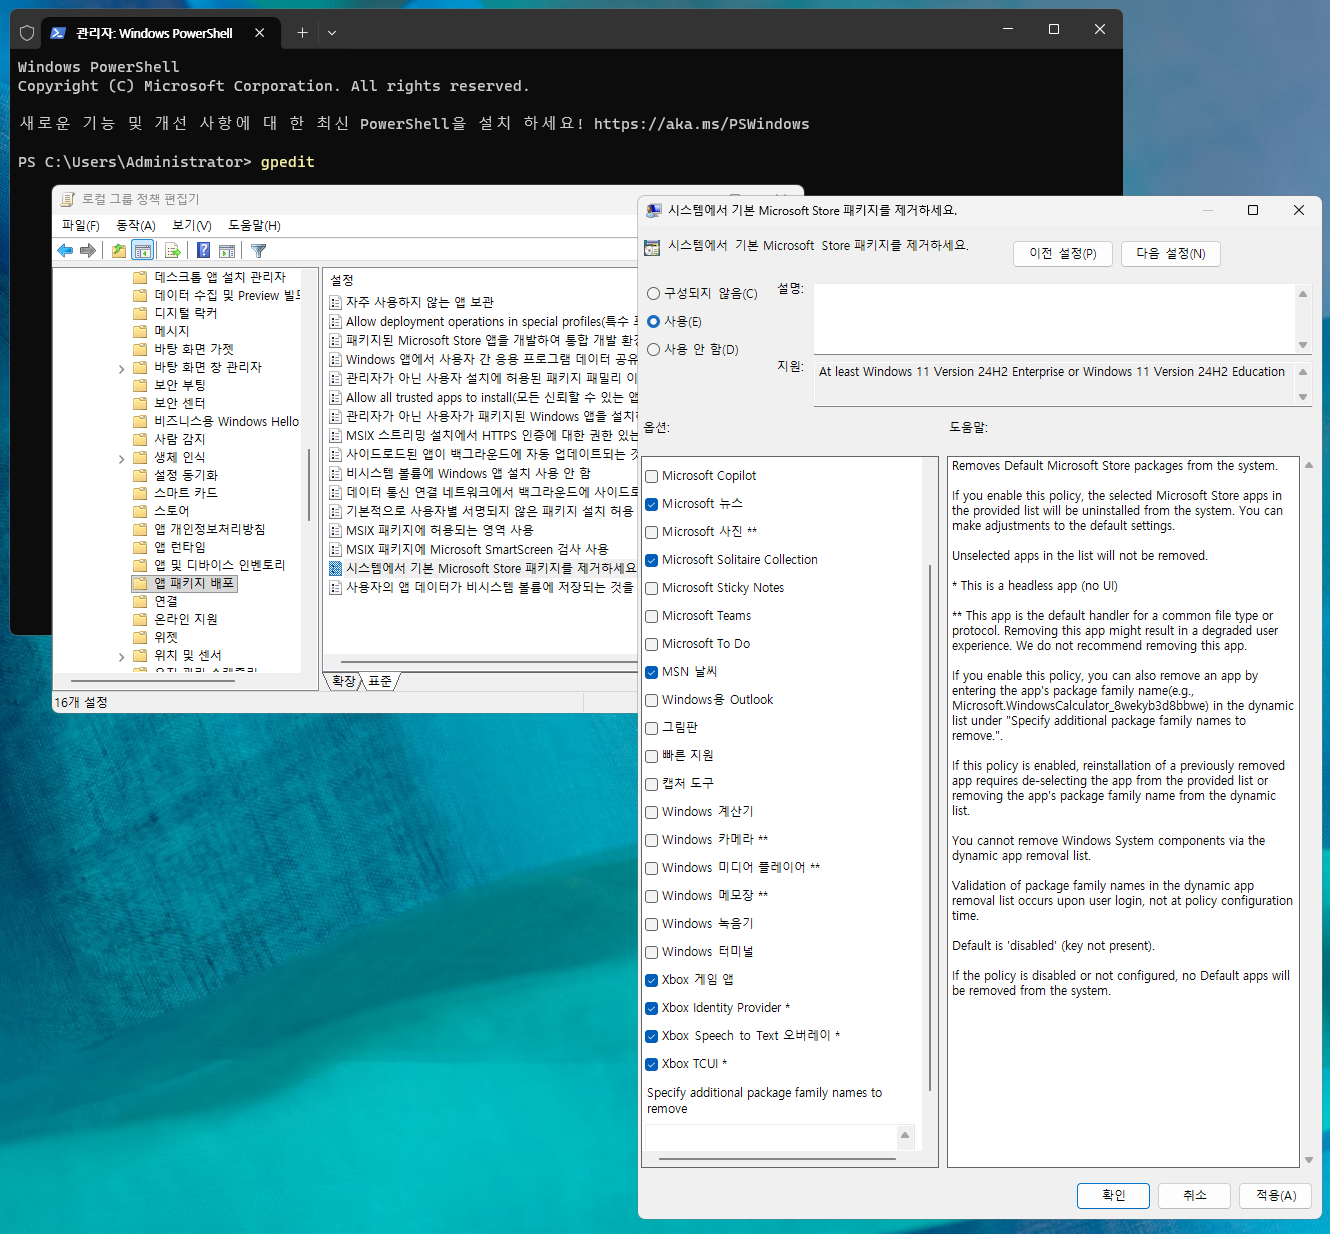Click folder icon of 스토어 tree item
This screenshot has height=1234, width=1330.
pos(141,511)
